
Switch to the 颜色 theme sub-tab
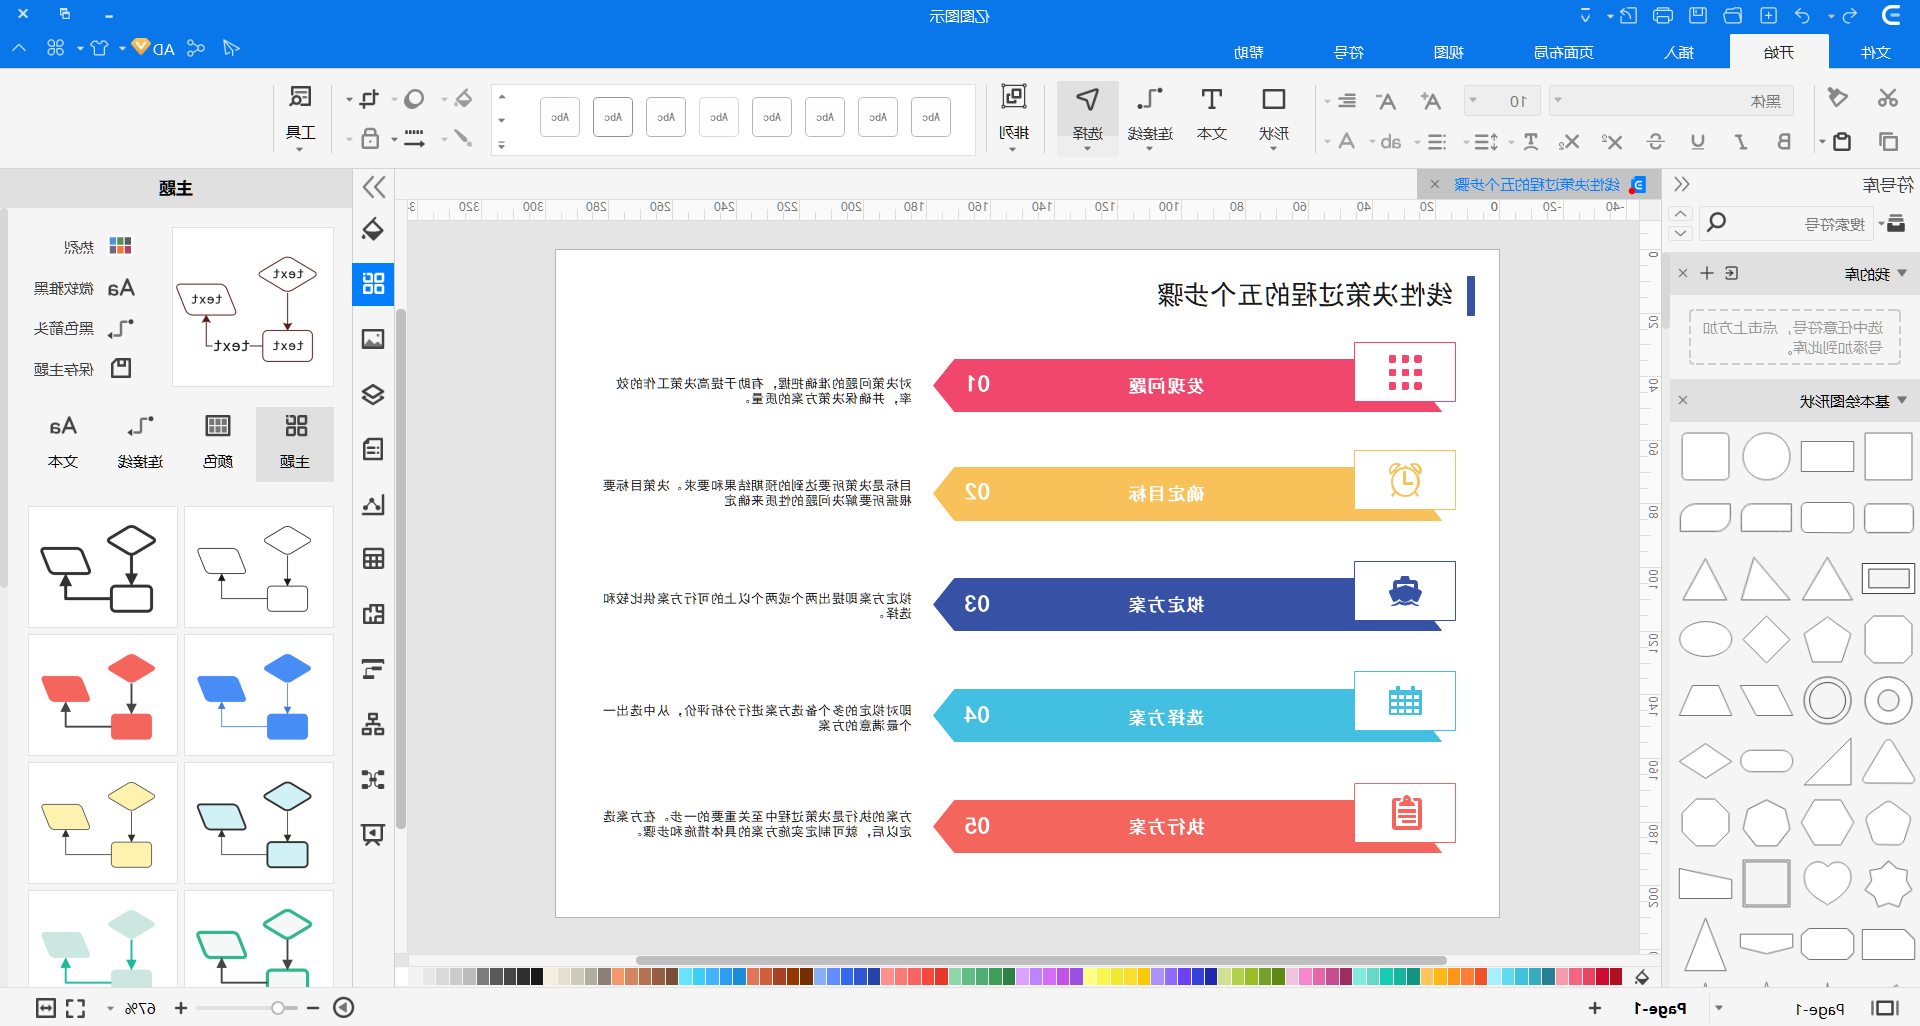(218, 443)
